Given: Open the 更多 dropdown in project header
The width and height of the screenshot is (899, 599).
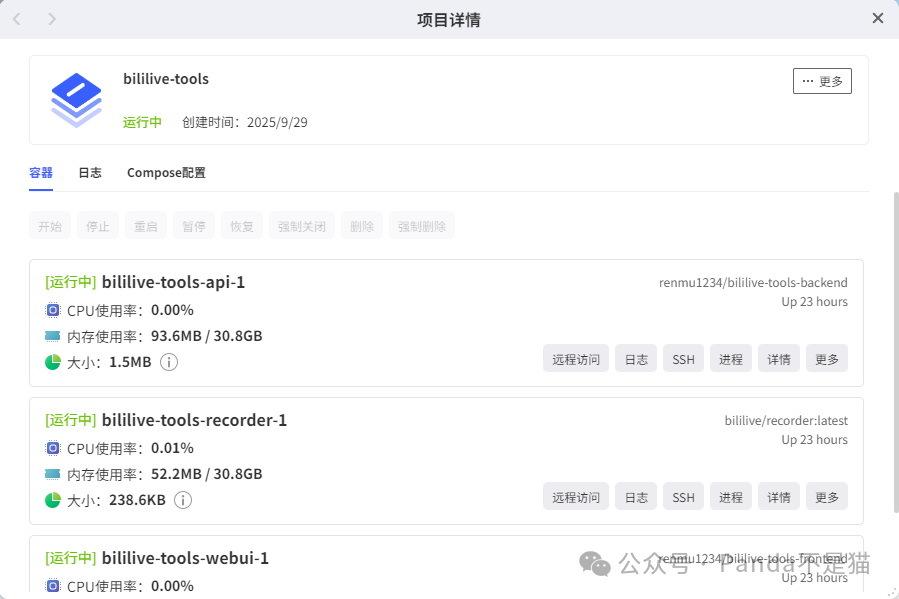Looking at the screenshot, I should [822, 81].
